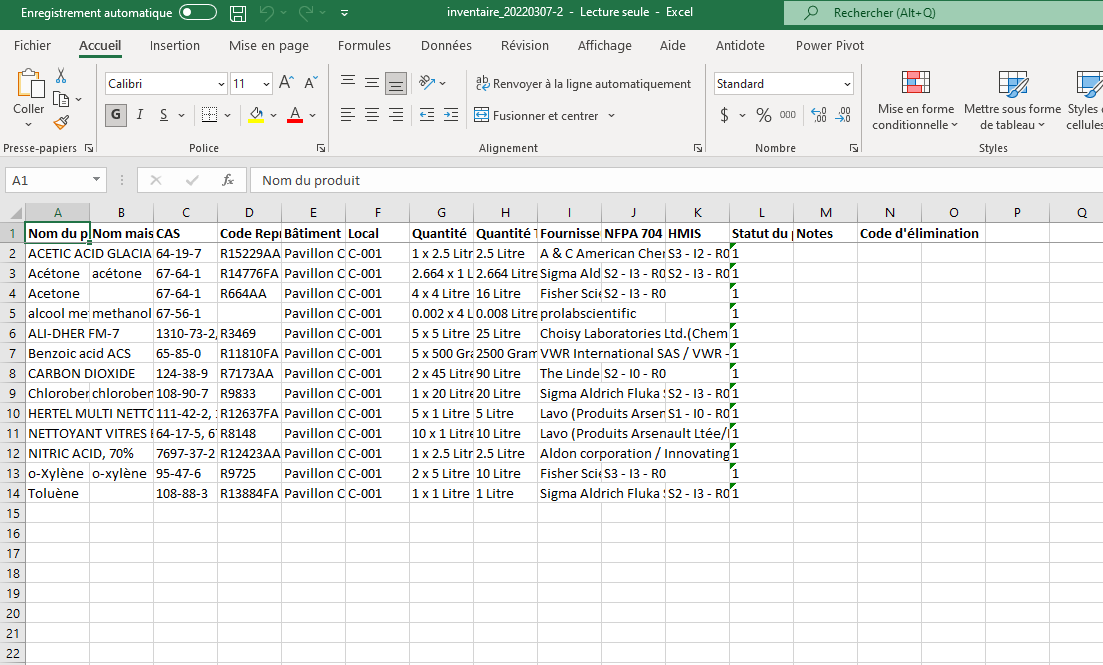
Task: Cut selection with the scissors icon
Action: (61, 75)
